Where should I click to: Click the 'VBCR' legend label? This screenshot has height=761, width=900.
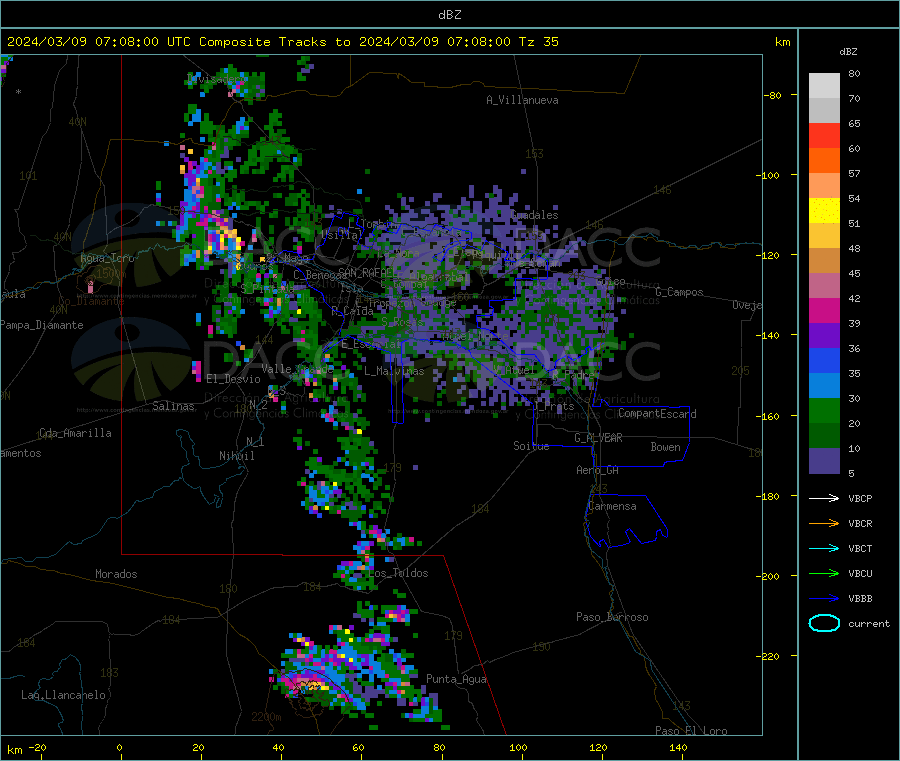pyautogui.click(x=860, y=523)
